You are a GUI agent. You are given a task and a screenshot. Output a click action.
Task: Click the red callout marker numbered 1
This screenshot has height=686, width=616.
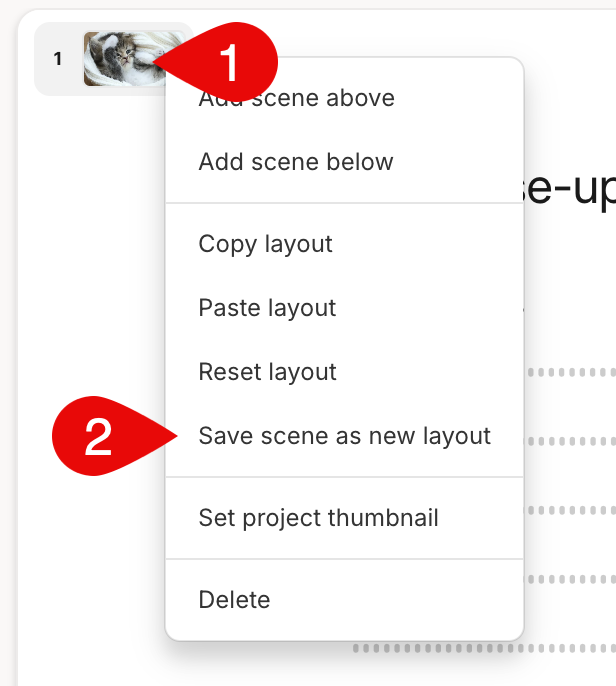click(x=228, y=62)
